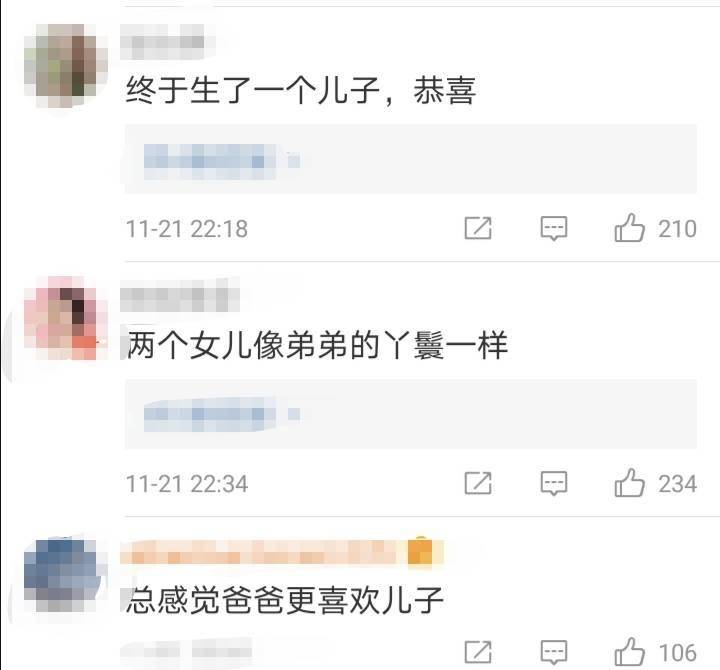The width and height of the screenshot is (720, 670).
Task: Open second commenter's pink avatar
Action: point(66,318)
